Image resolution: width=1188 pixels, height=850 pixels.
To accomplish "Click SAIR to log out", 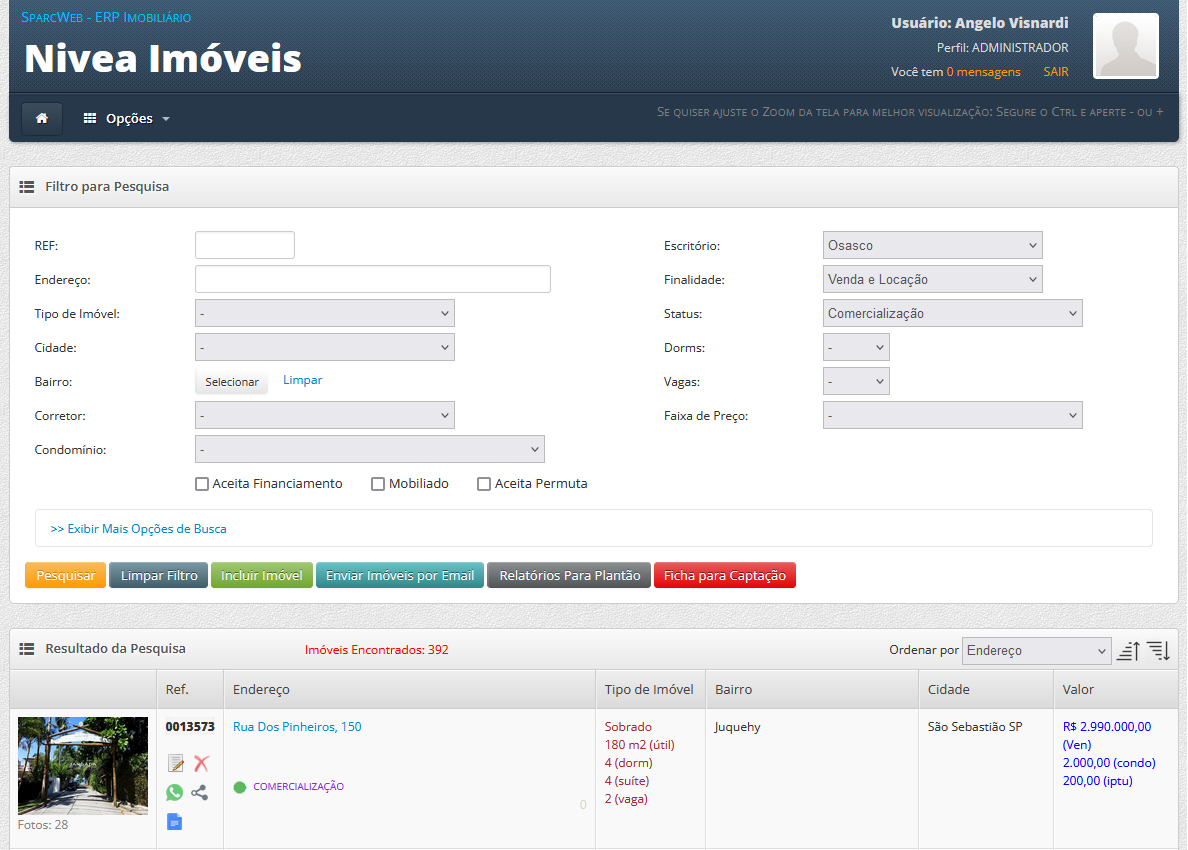I will click(1055, 72).
